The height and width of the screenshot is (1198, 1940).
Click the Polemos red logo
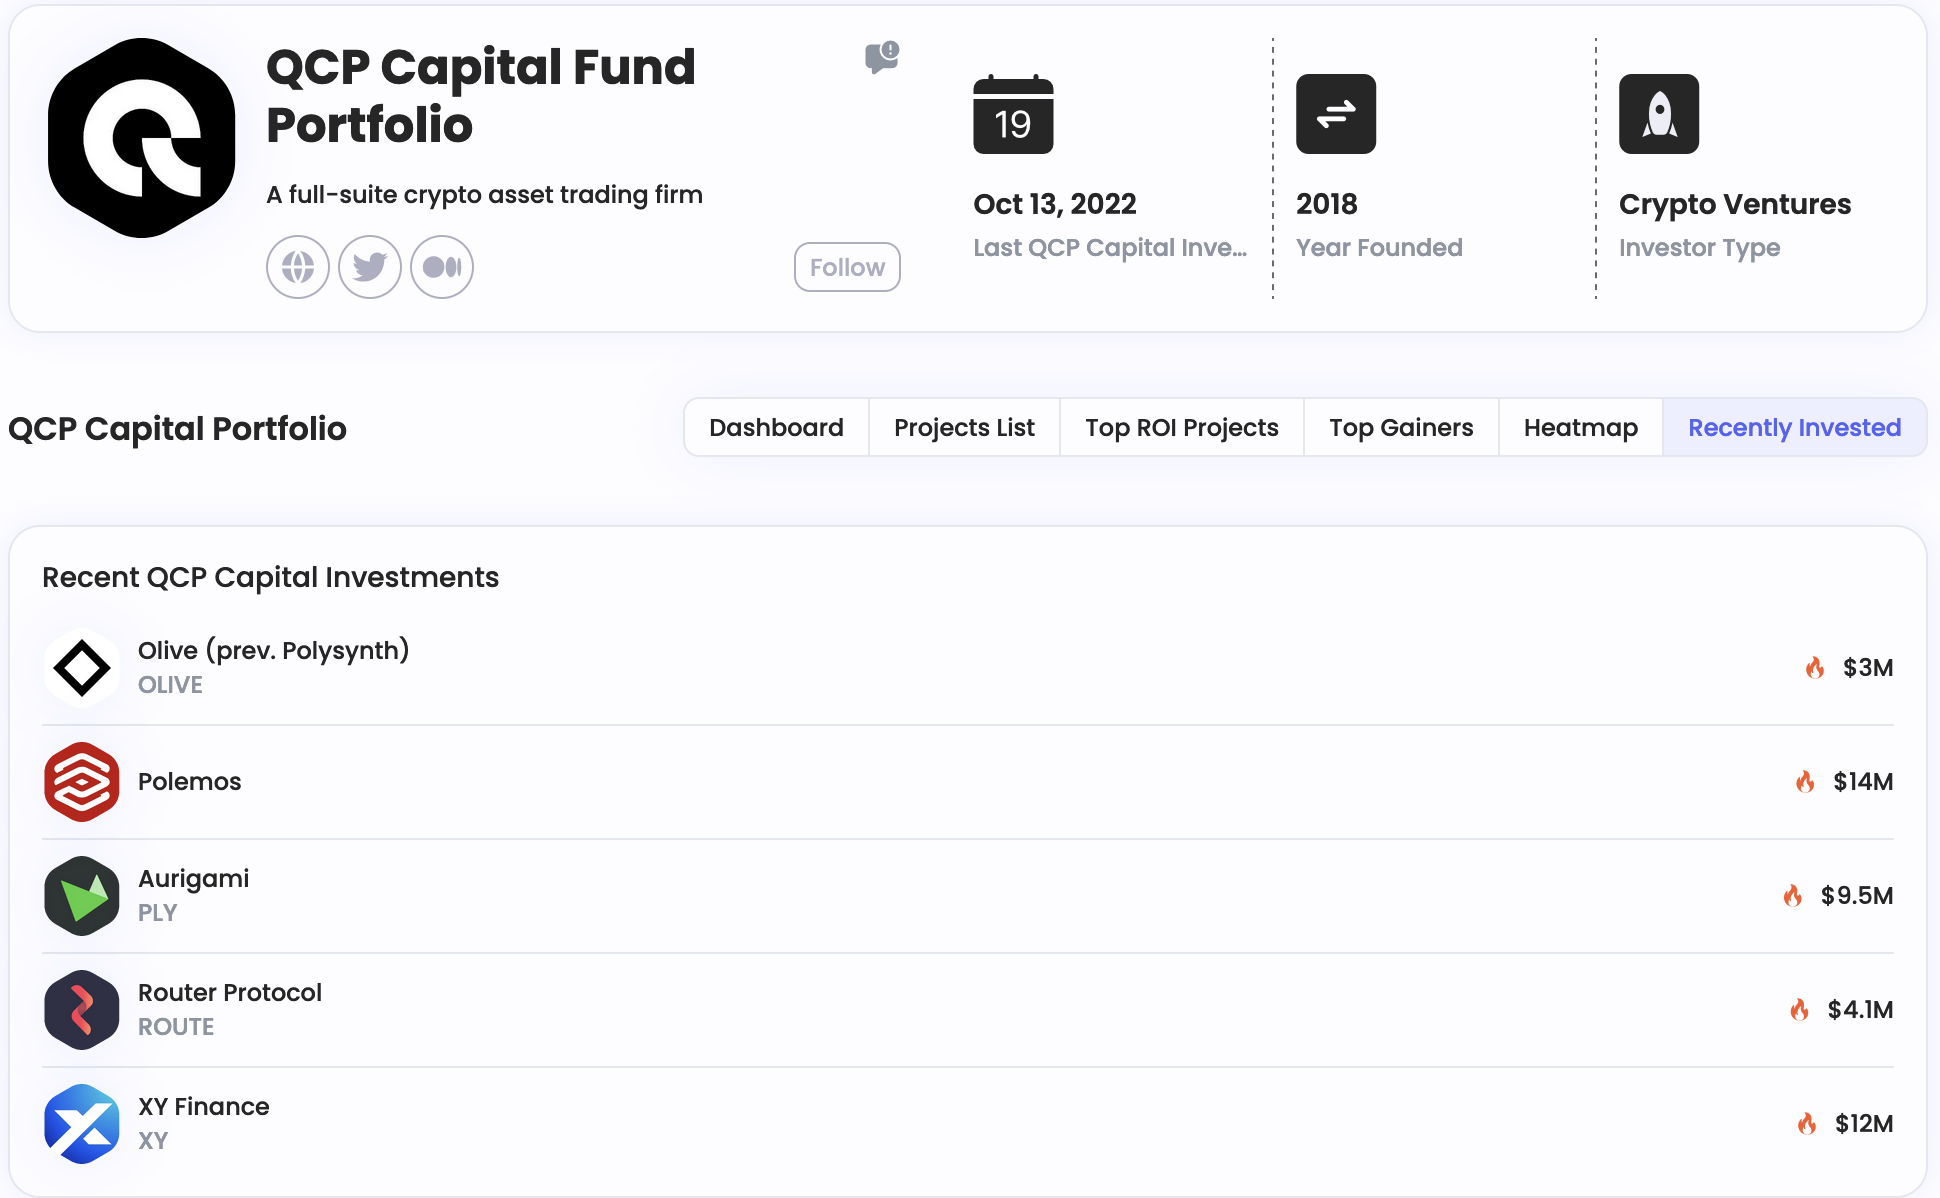pyautogui.click(x=82, y=782)
